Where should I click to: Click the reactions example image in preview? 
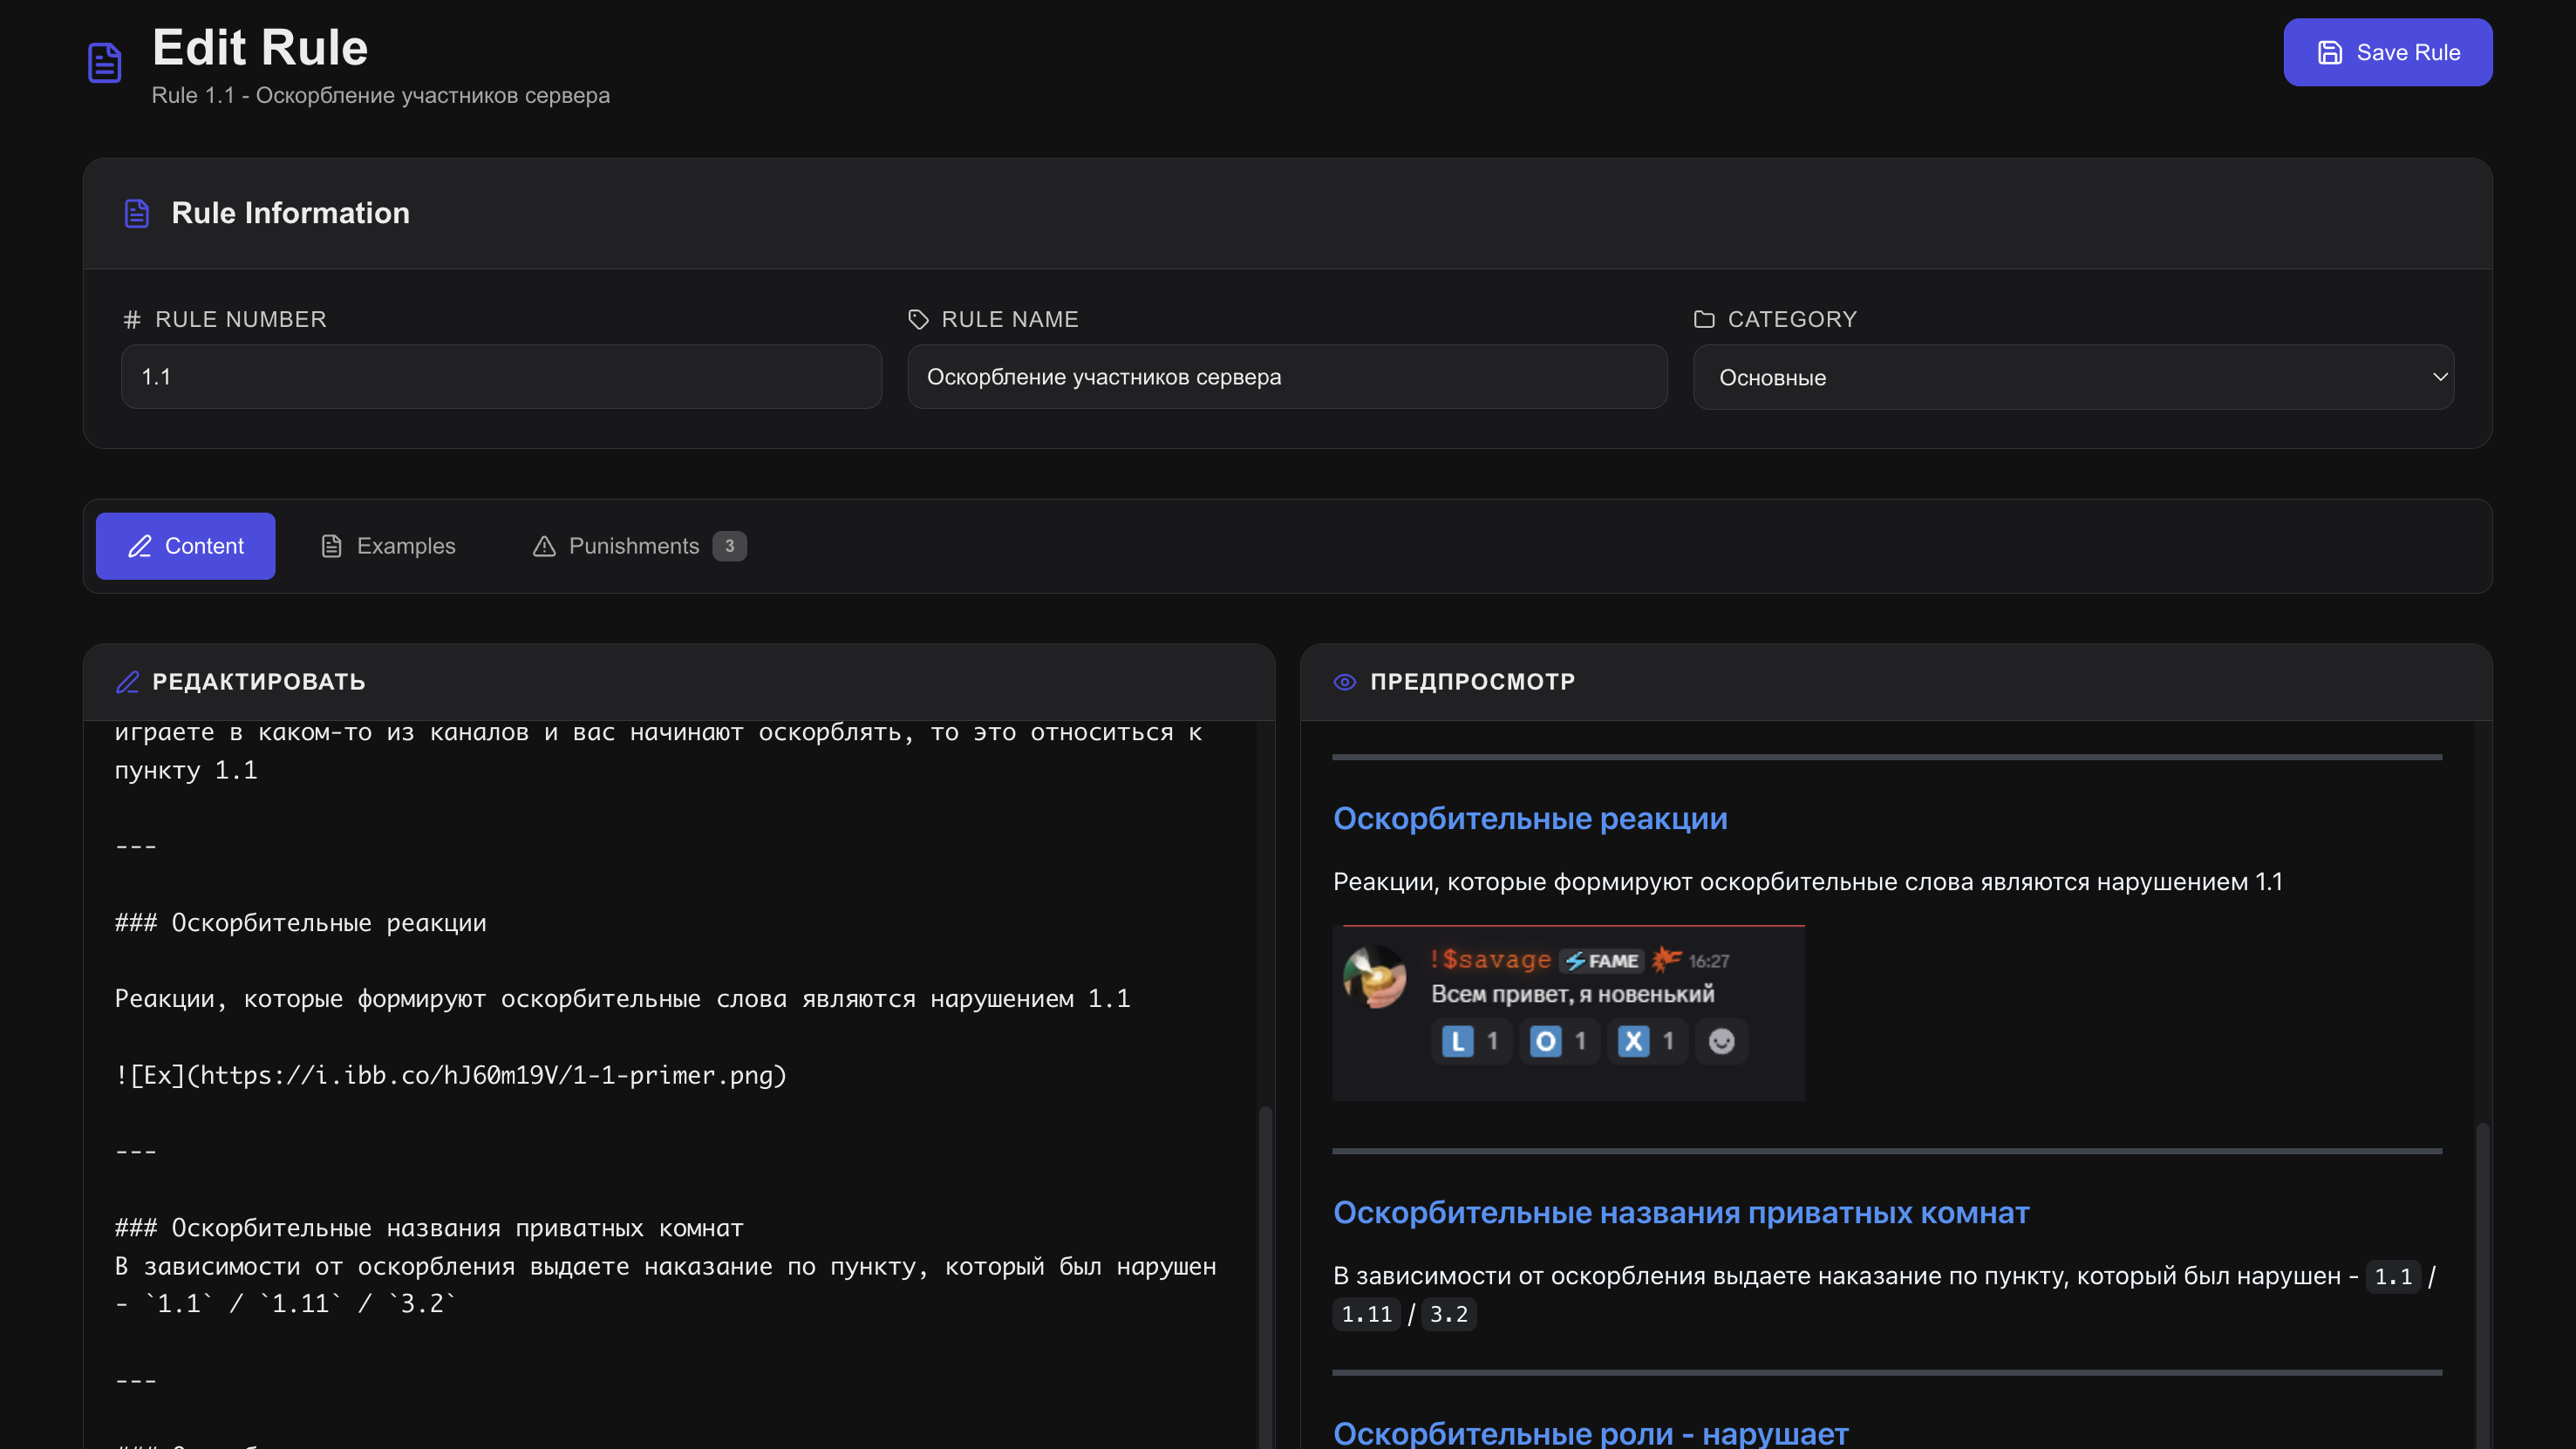pos(1568,1012)
